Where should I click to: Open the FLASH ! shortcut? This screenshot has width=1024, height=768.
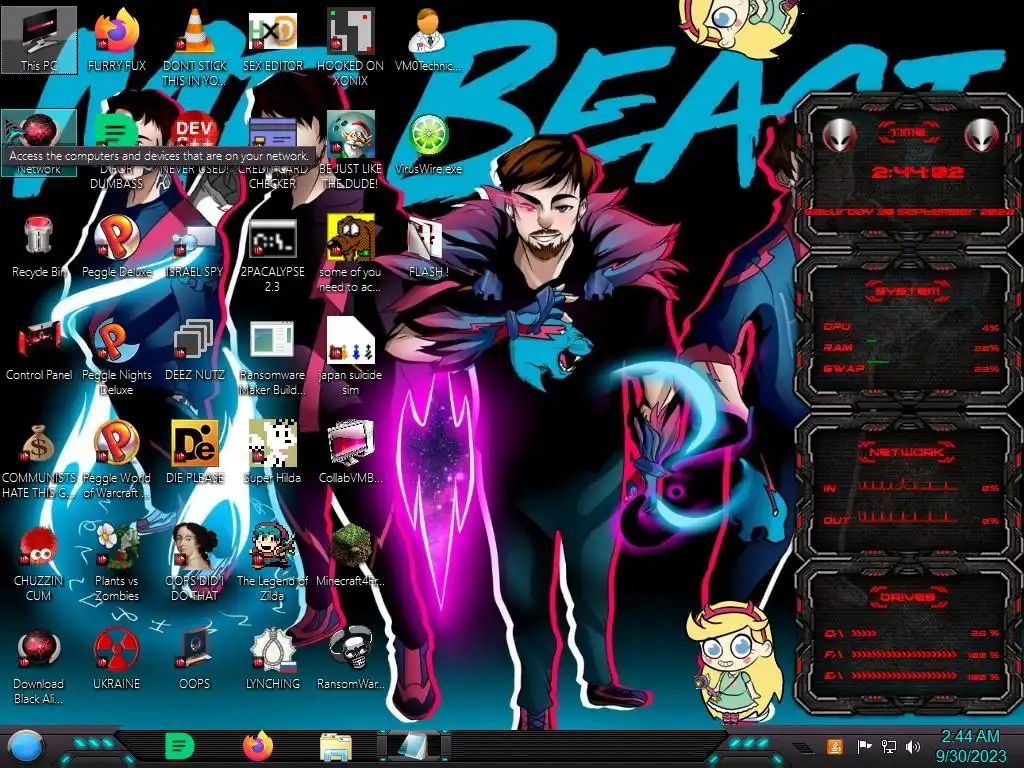pyautogui.click(x=428, y=246)
